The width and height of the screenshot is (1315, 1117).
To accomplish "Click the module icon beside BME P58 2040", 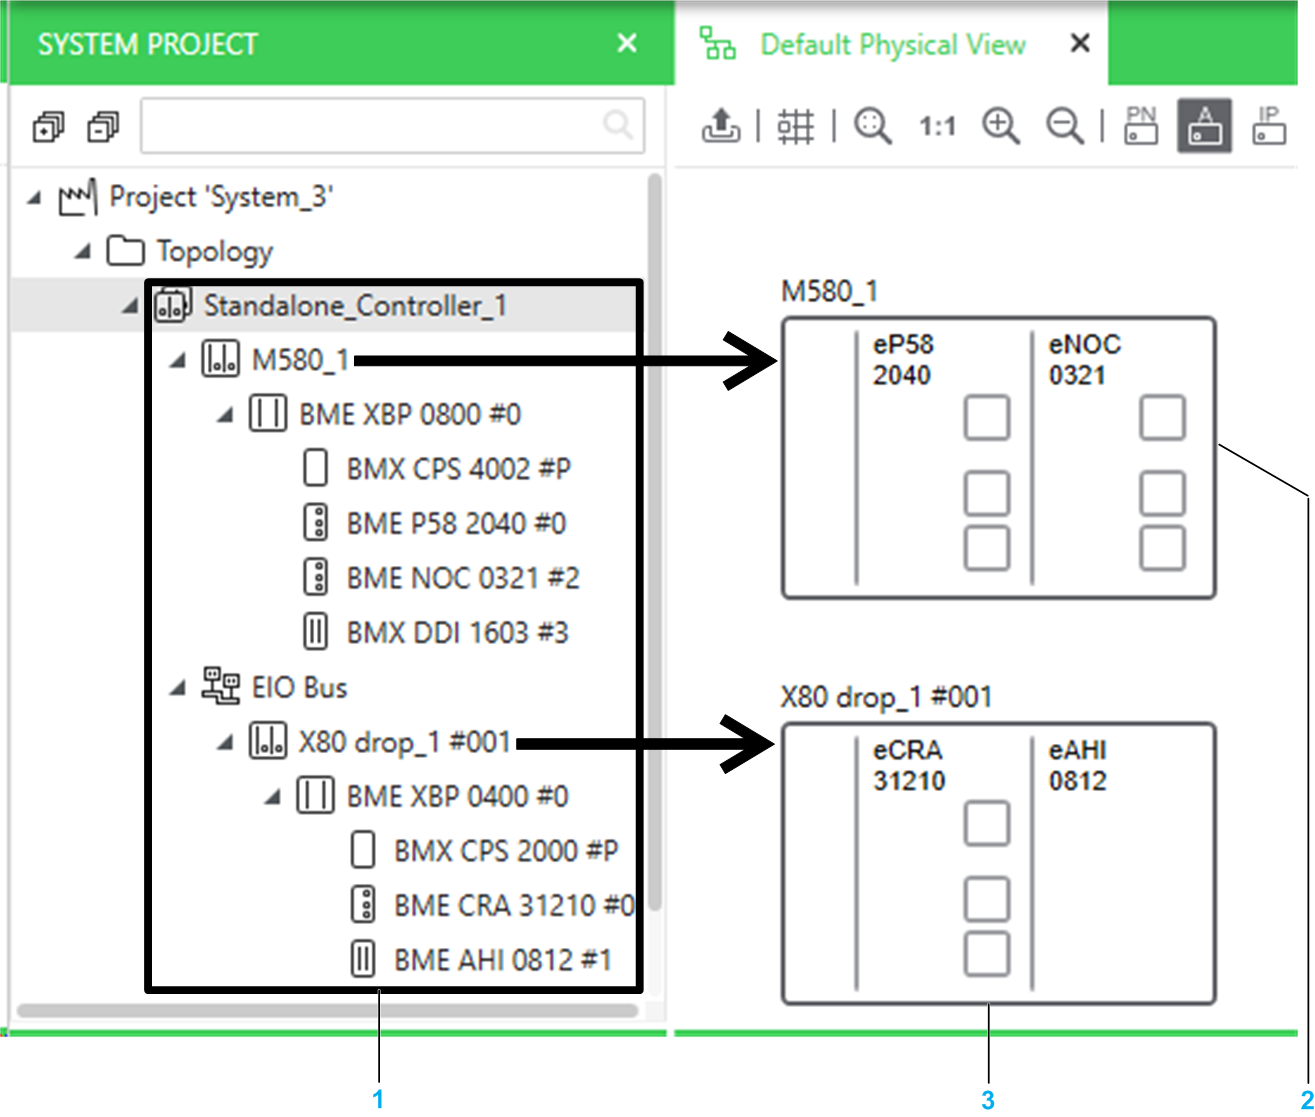I will pyautogui.click(x=315, y=523).
